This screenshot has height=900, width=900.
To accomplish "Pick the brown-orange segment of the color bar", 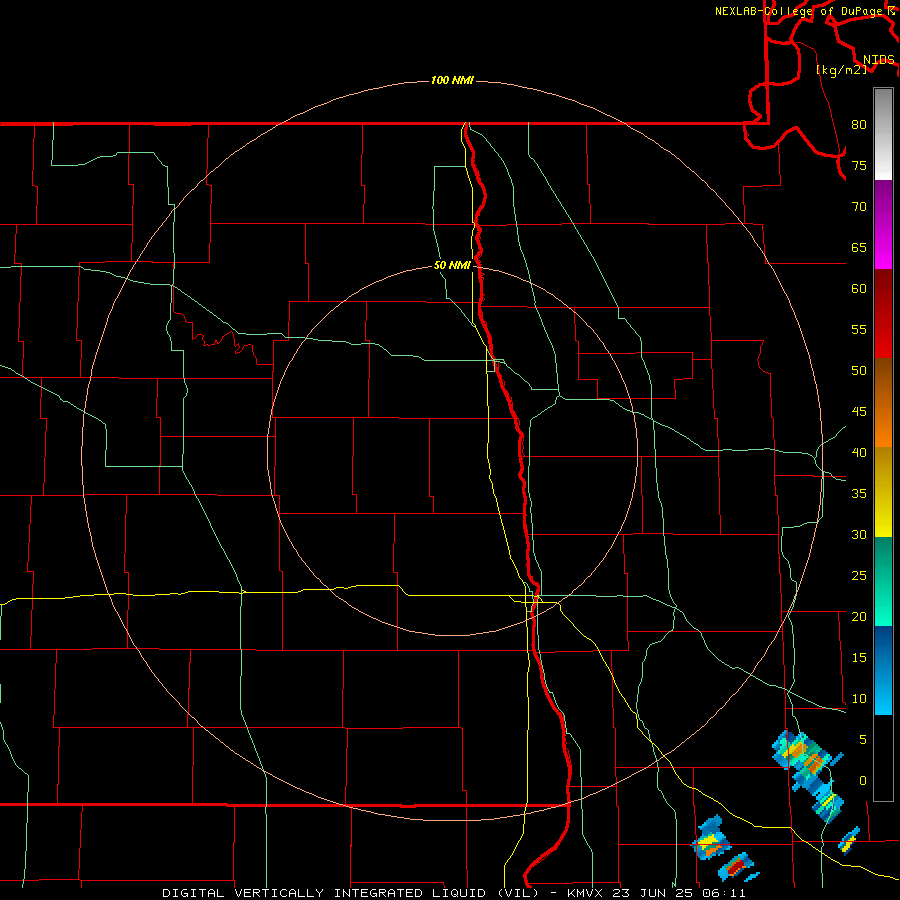I will (883, 402).
